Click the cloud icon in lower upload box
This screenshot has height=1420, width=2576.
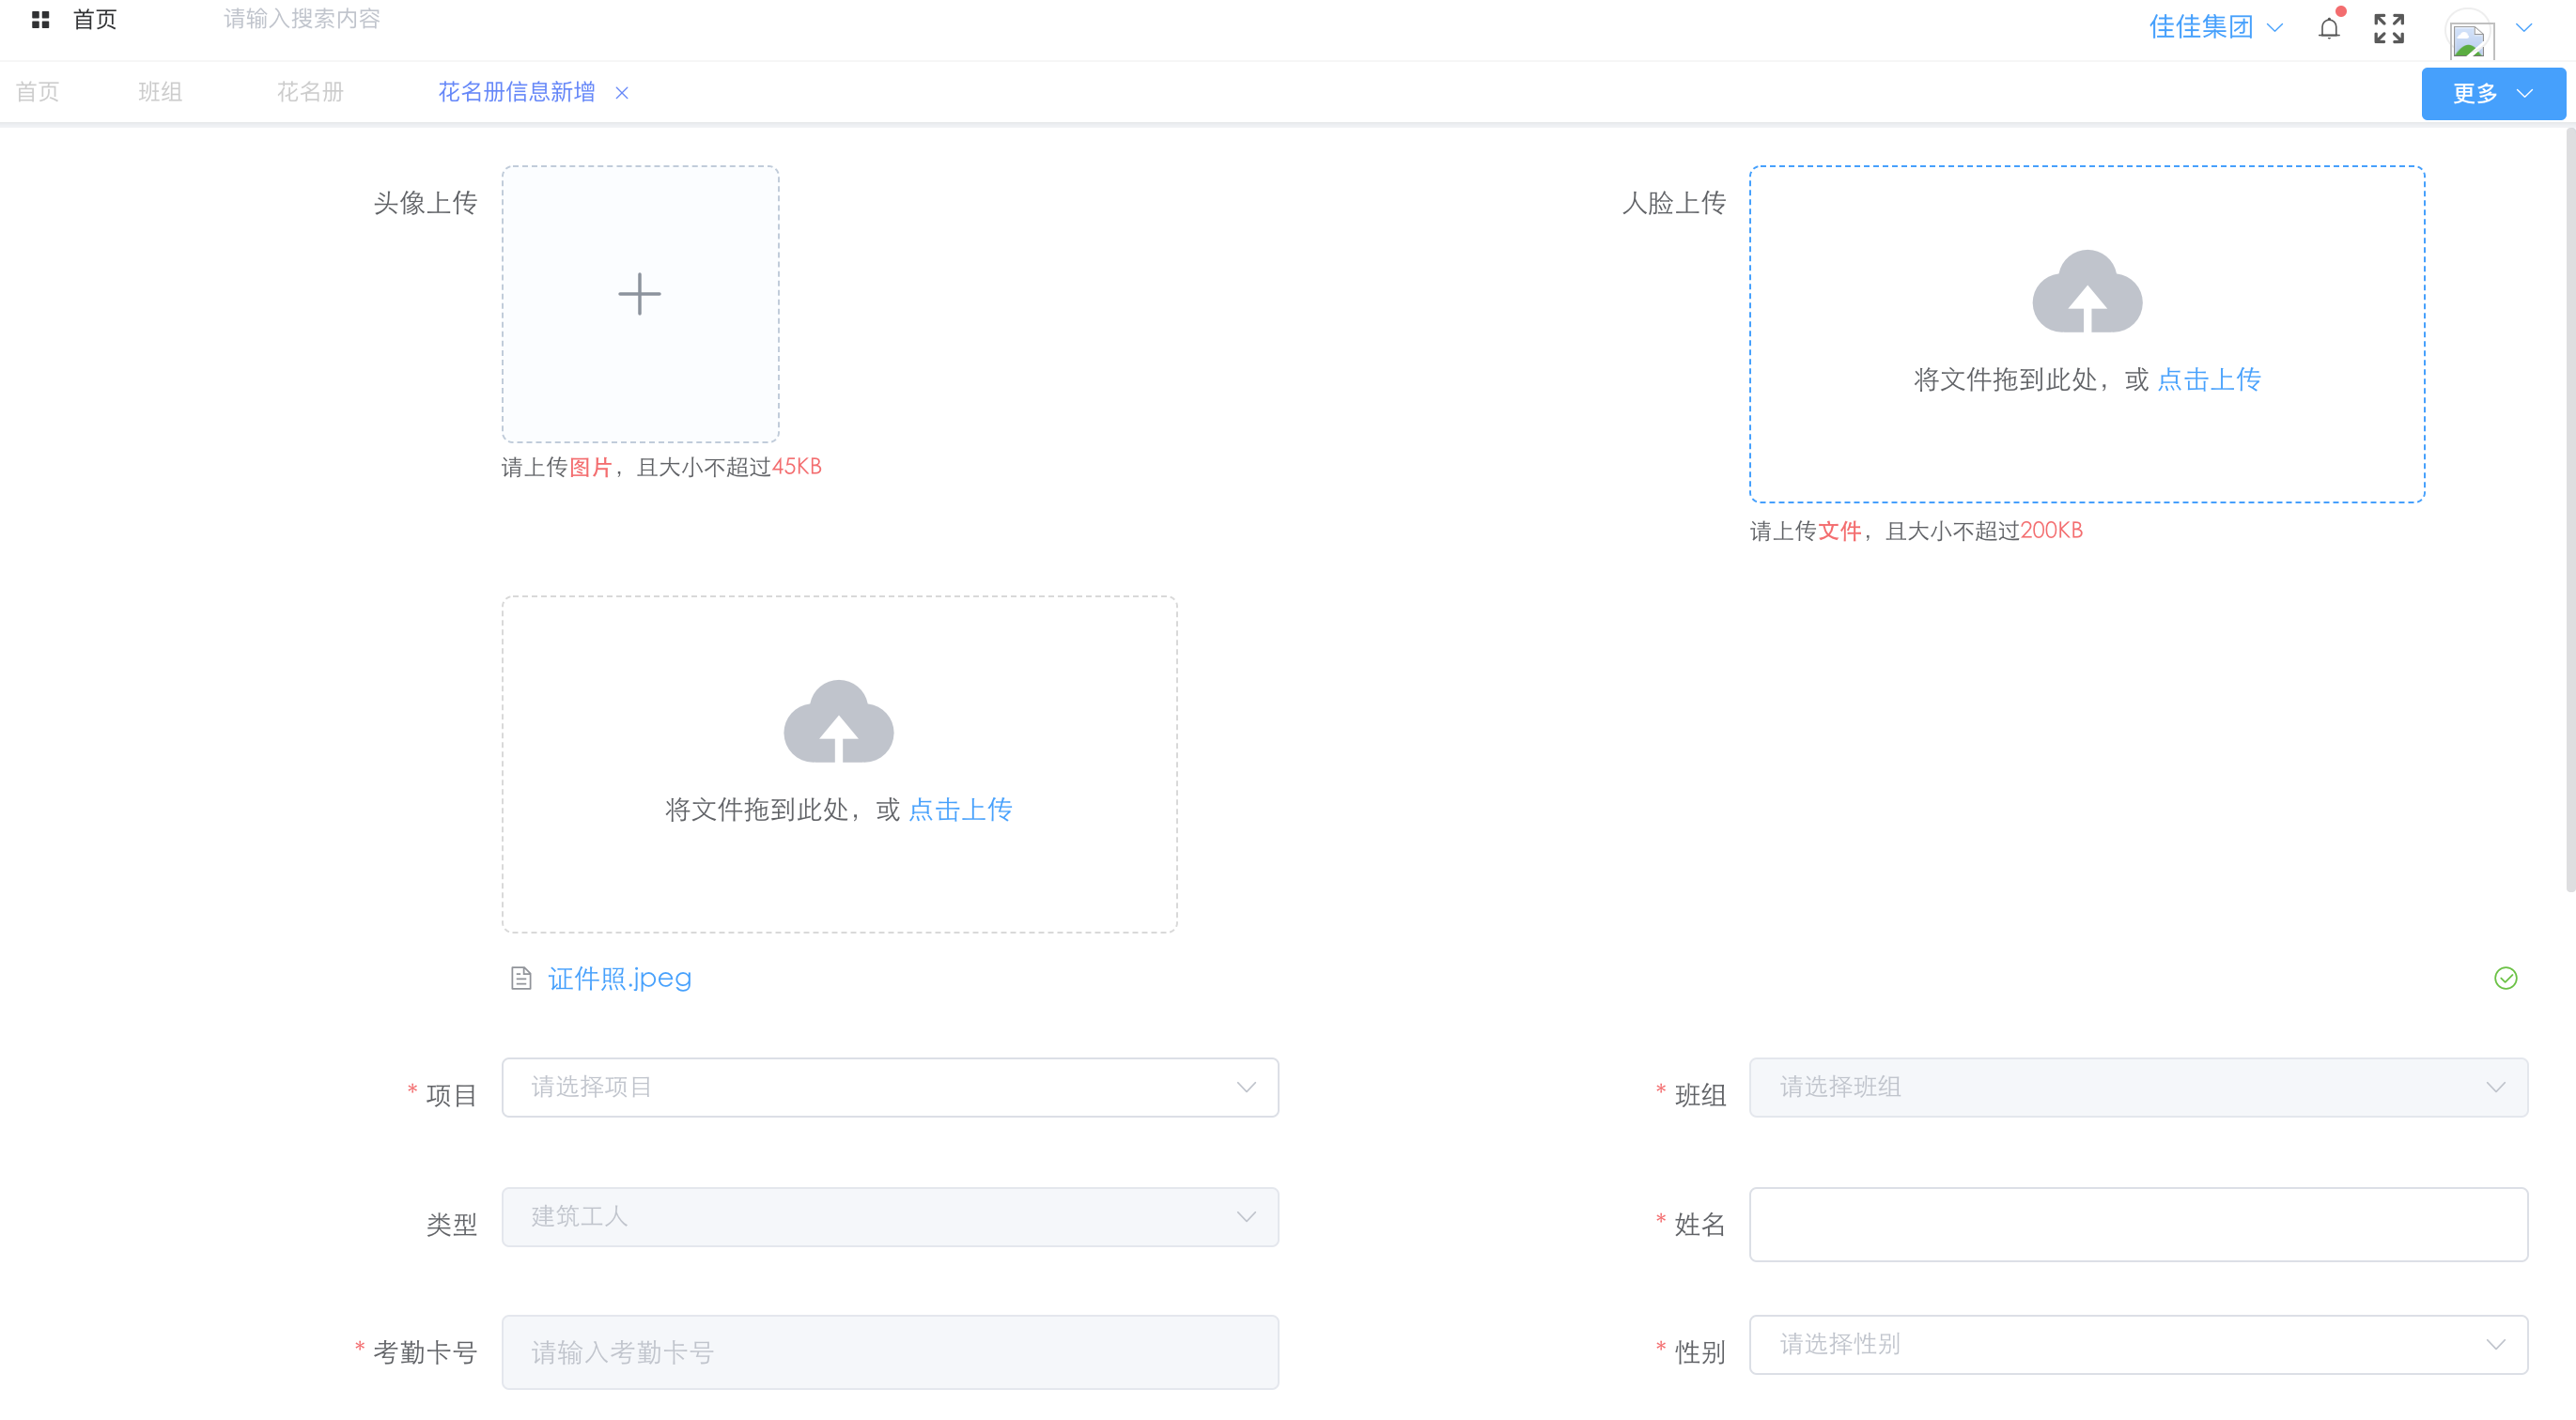click(x=838, y=720)
